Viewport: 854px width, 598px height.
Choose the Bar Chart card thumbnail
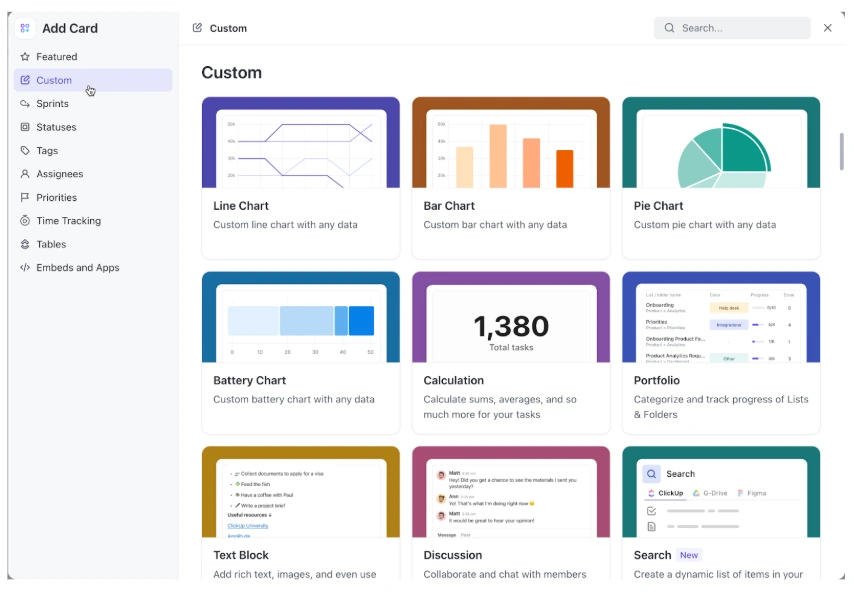[x=511, y=143]
